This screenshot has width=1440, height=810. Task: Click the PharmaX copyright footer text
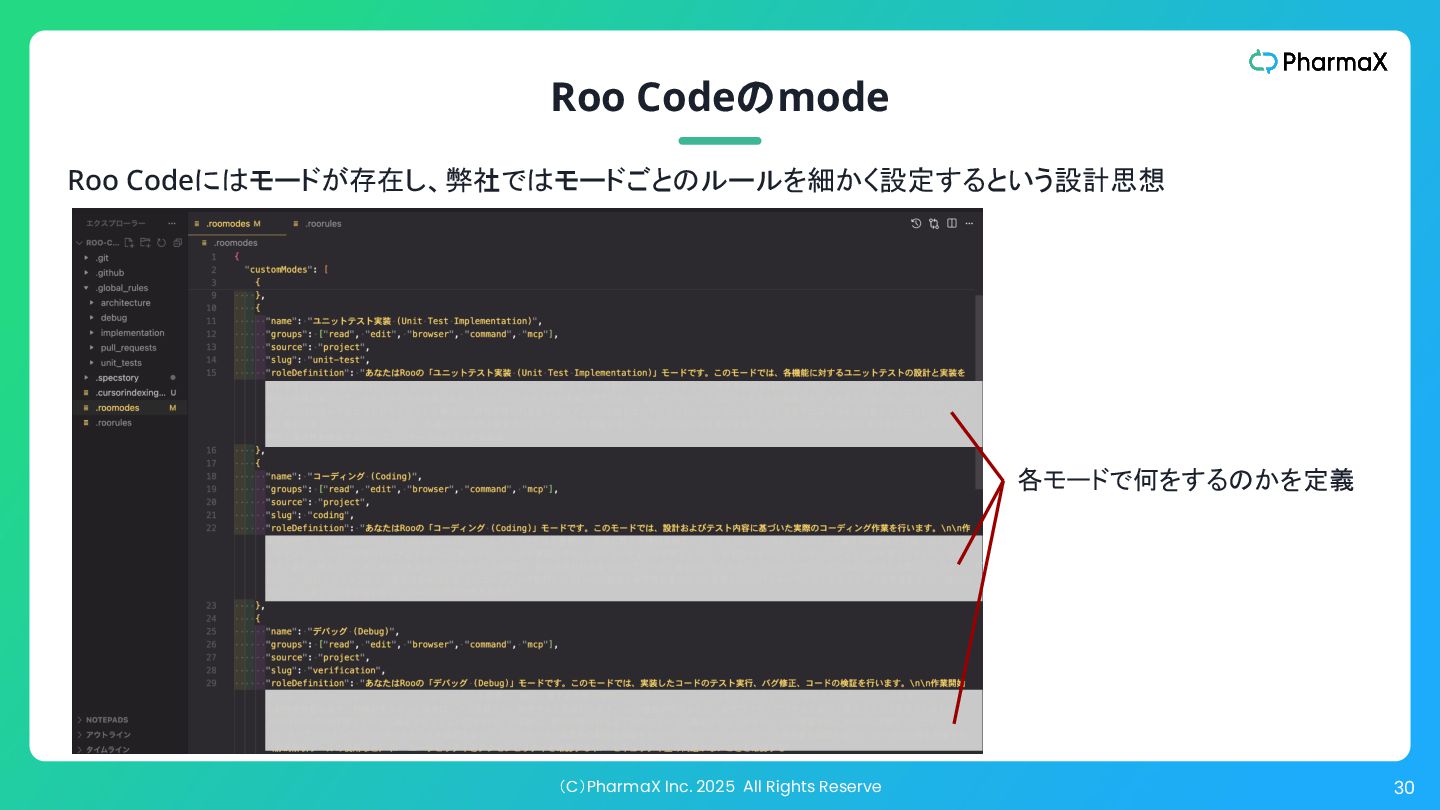pos(720,787)
